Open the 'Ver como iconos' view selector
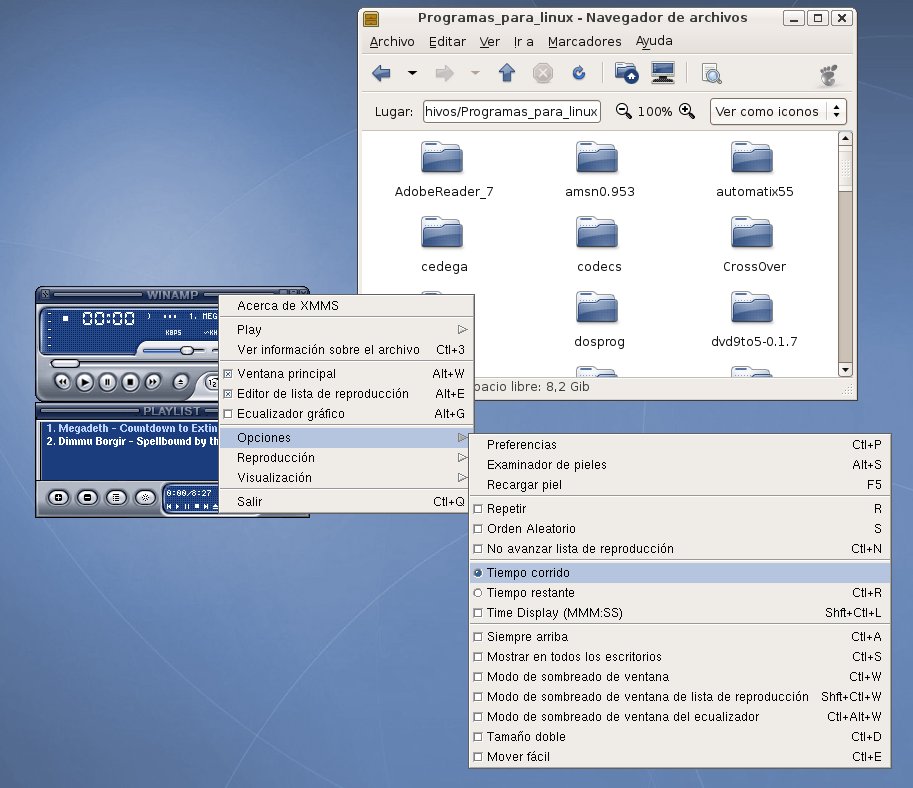 (x=778, y=111)
